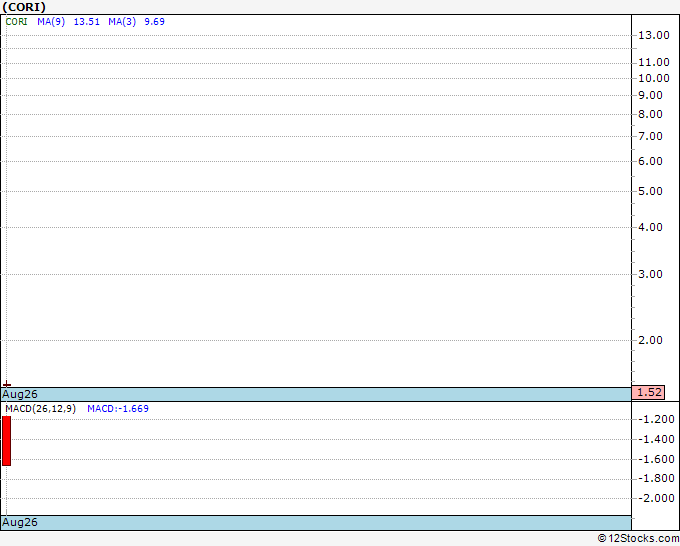Click the 7.00 price axis label
Image resolution: width=680 pixels, height=546 pixels.
(650, 137)
